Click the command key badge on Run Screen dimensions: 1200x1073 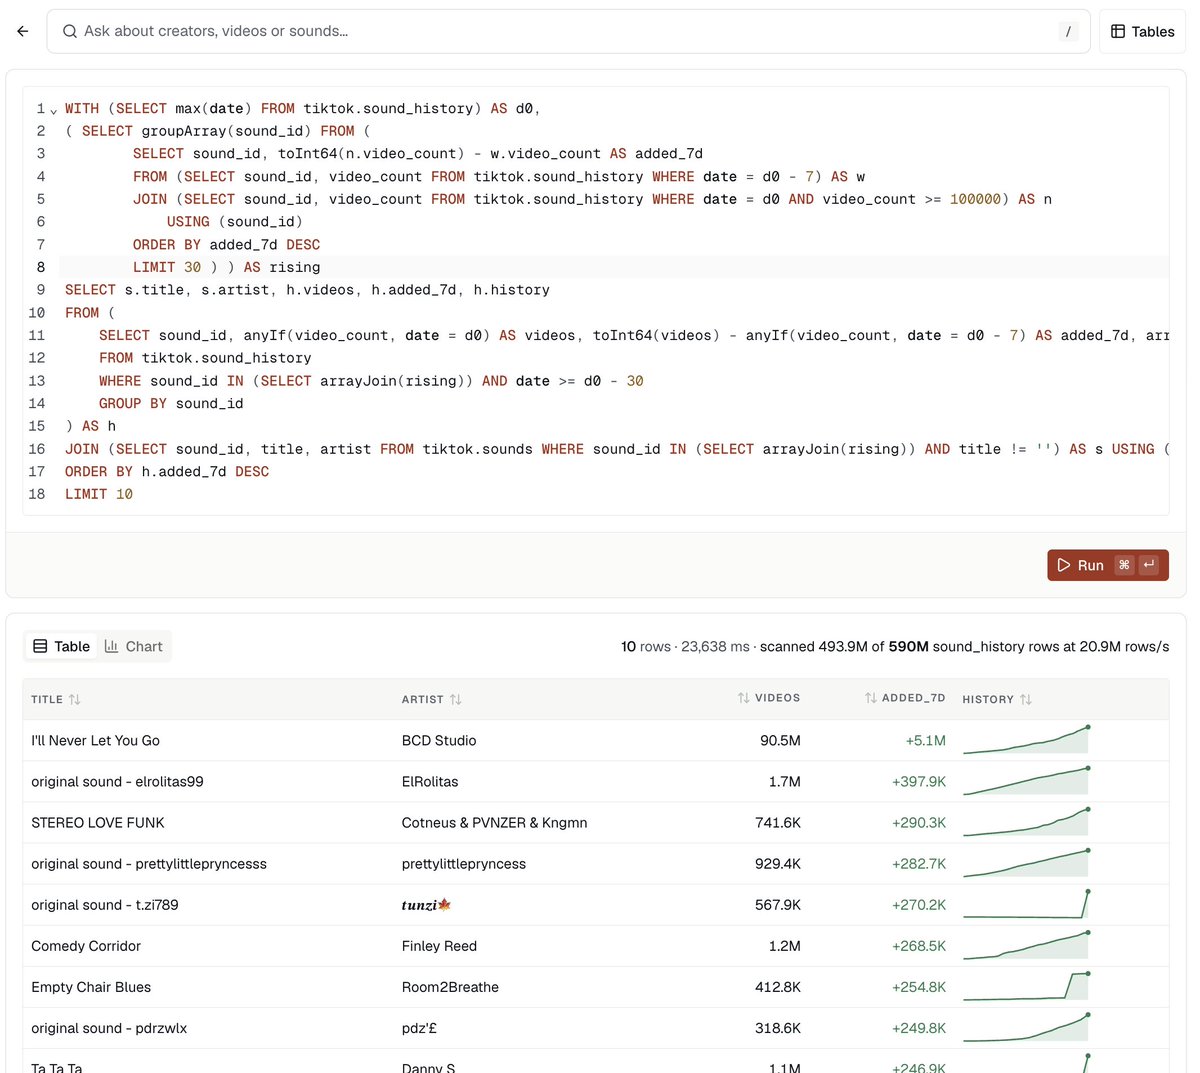1124,565
